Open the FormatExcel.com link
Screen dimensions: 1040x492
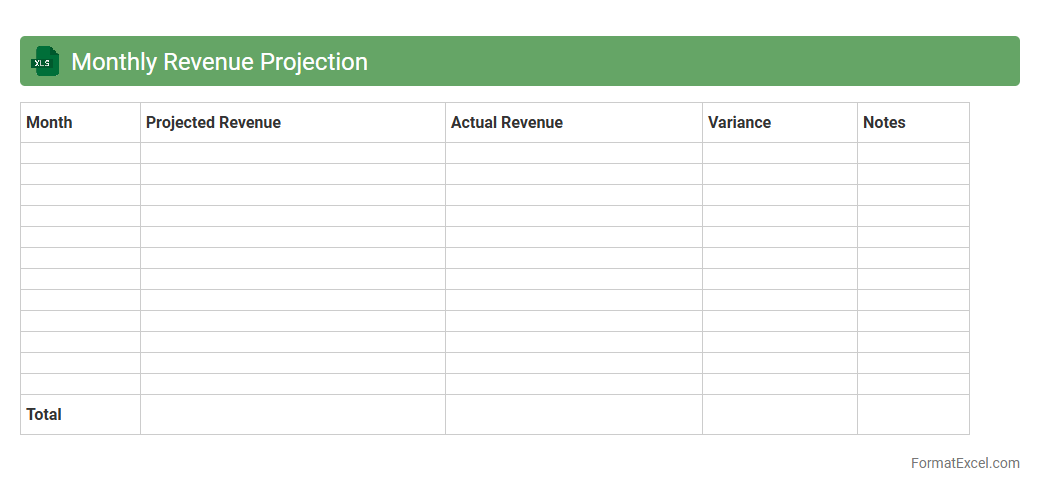click(964, 463)
